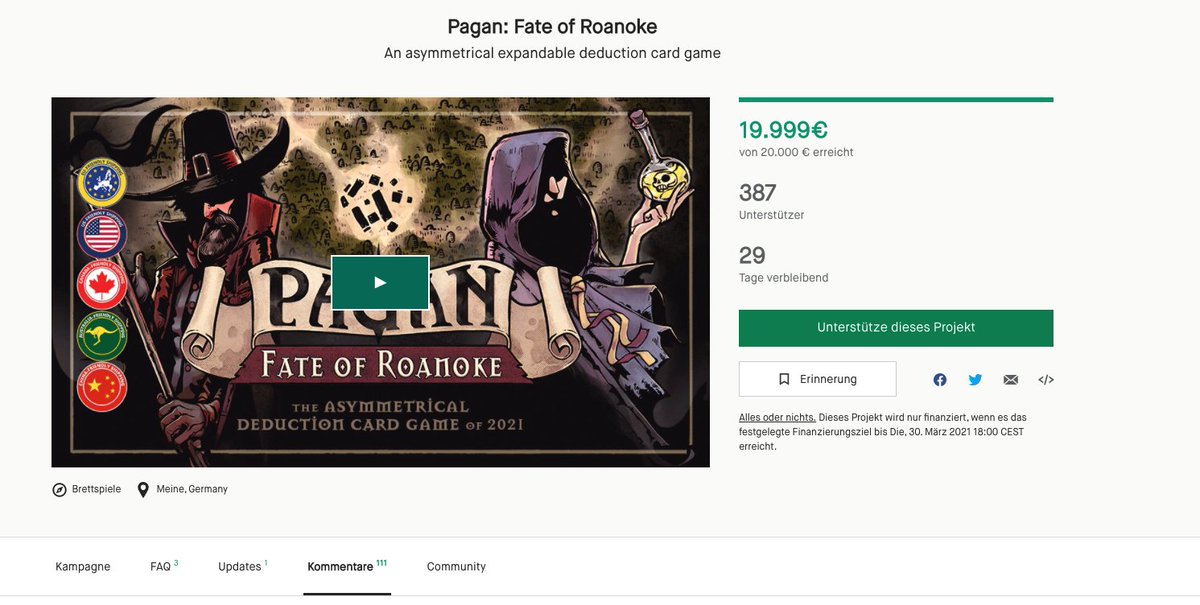1200x605 pixels.
Task: Open the Alles oder nichts link
Action: click(777, 417)
